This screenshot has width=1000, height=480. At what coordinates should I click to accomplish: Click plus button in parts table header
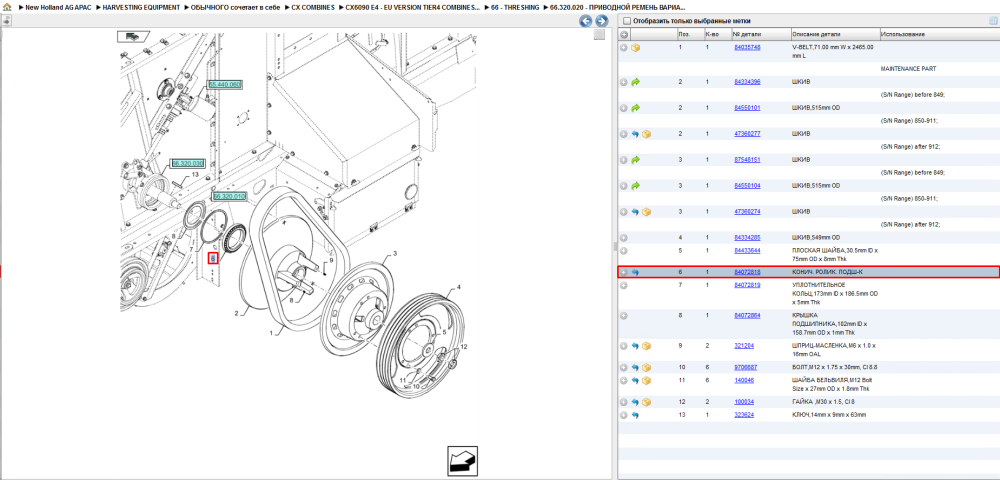(624, 34)
